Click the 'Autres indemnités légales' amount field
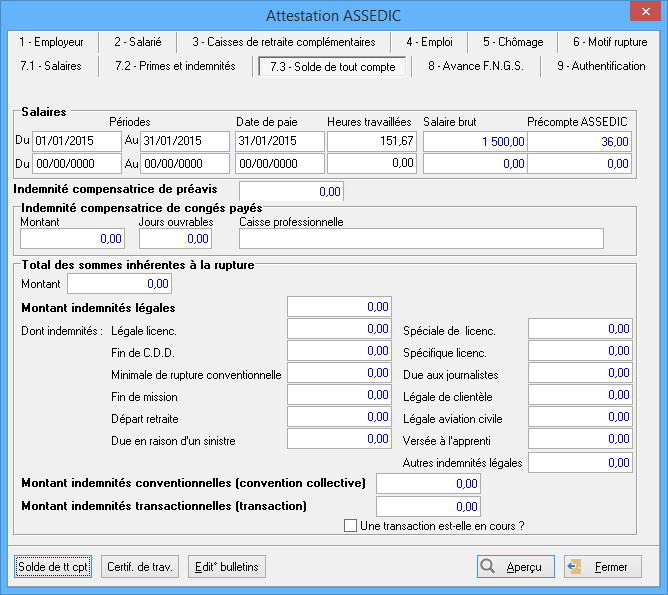 point(579,463)
